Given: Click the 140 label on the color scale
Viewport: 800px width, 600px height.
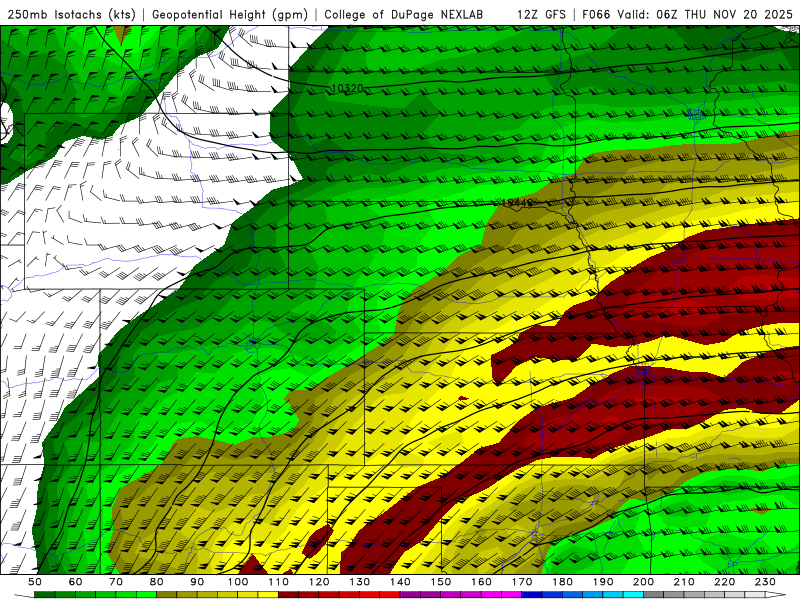Looking at the screenshot, I should coord(400,582).
